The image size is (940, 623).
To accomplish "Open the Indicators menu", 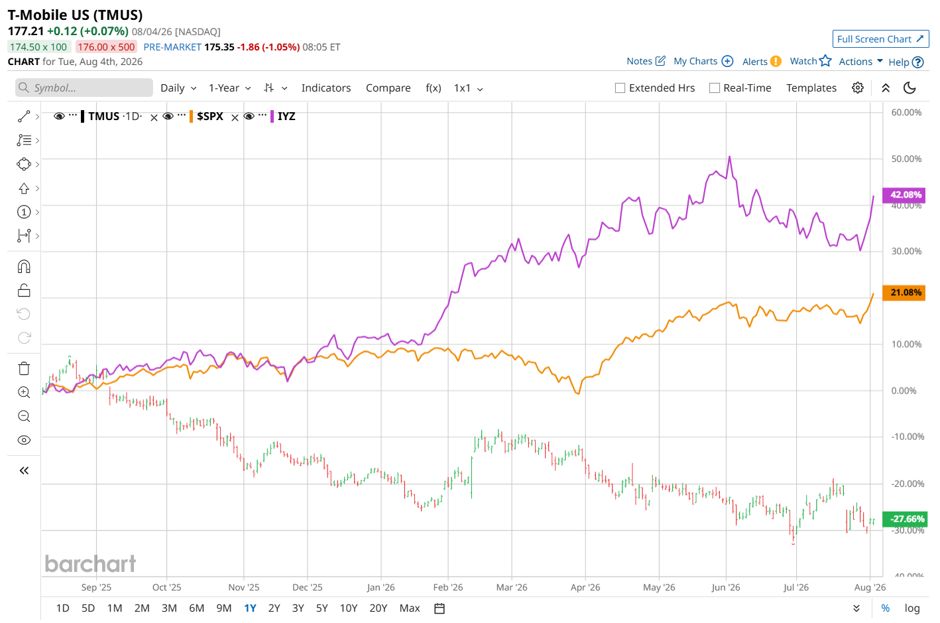I will pos(326,88).
